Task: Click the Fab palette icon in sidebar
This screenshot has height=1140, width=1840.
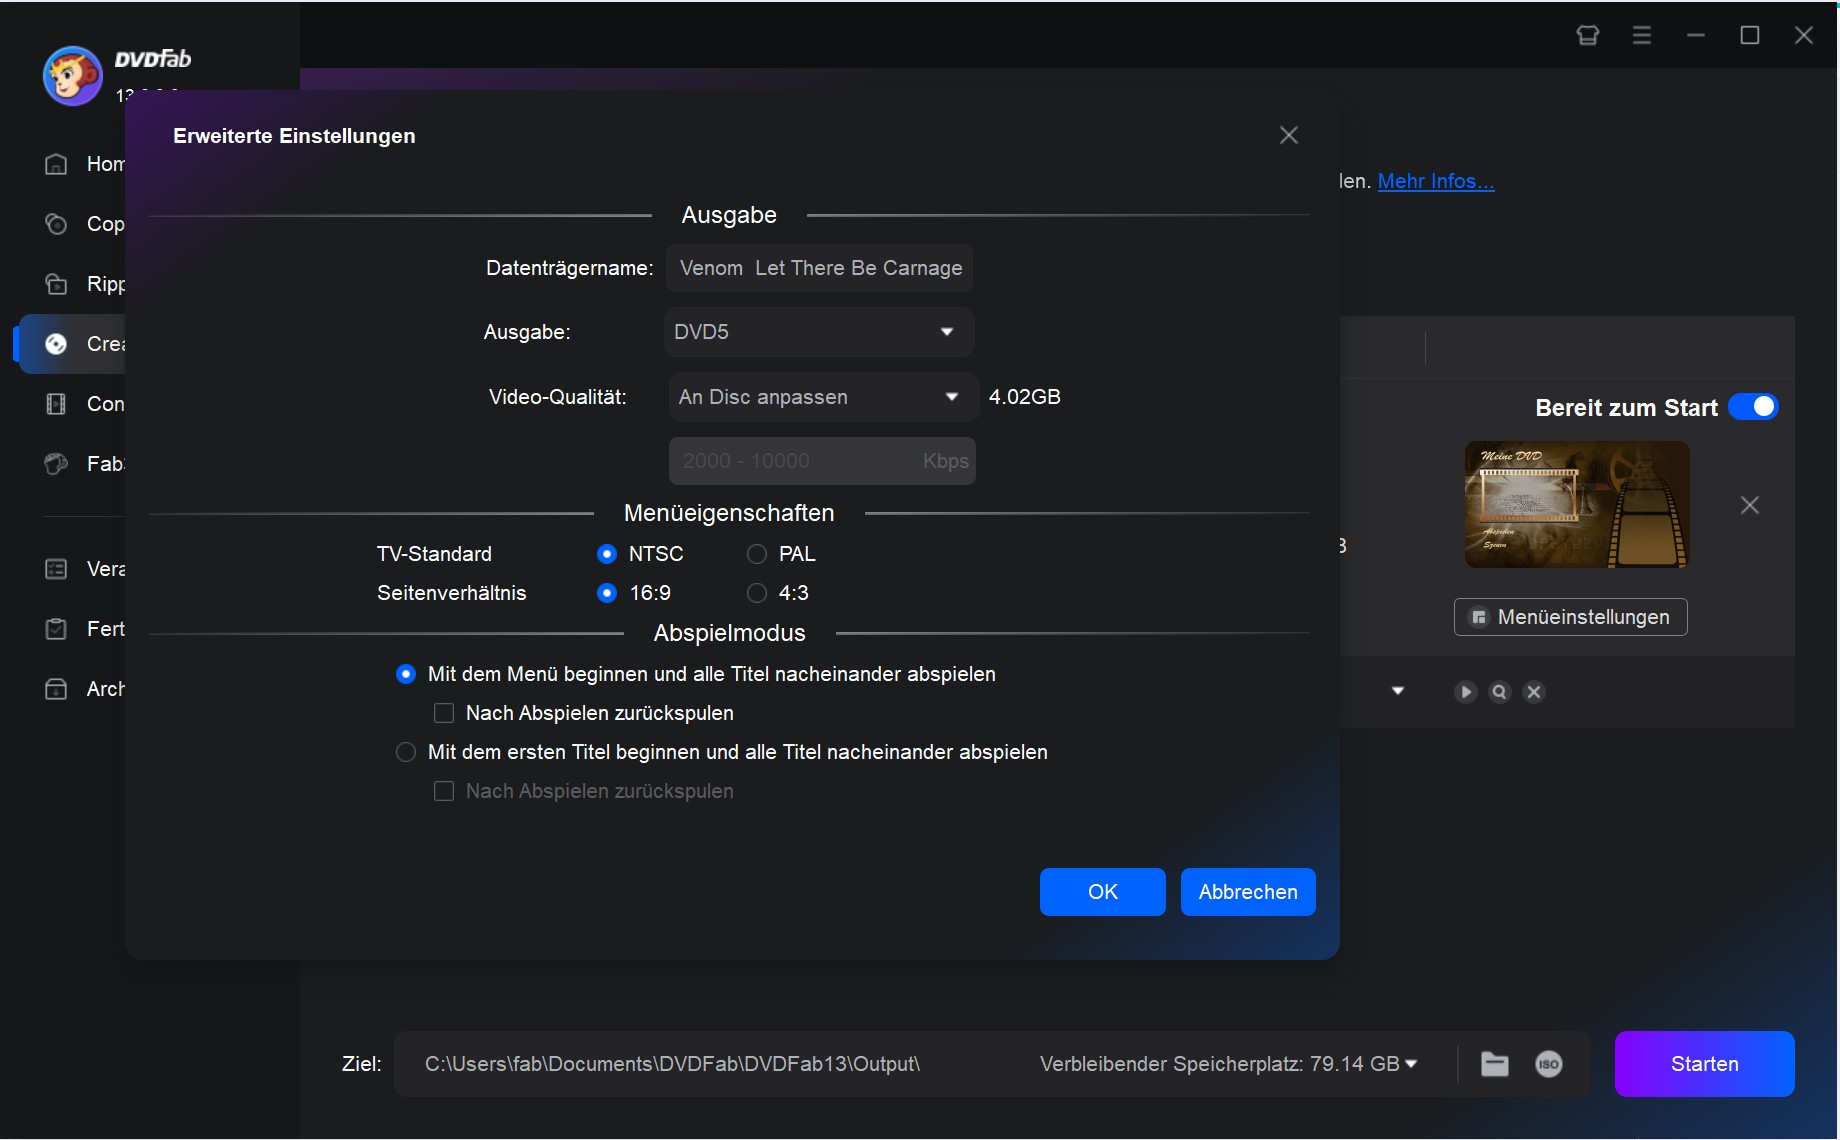Action: pyautogui.click(x=56, y=464)
